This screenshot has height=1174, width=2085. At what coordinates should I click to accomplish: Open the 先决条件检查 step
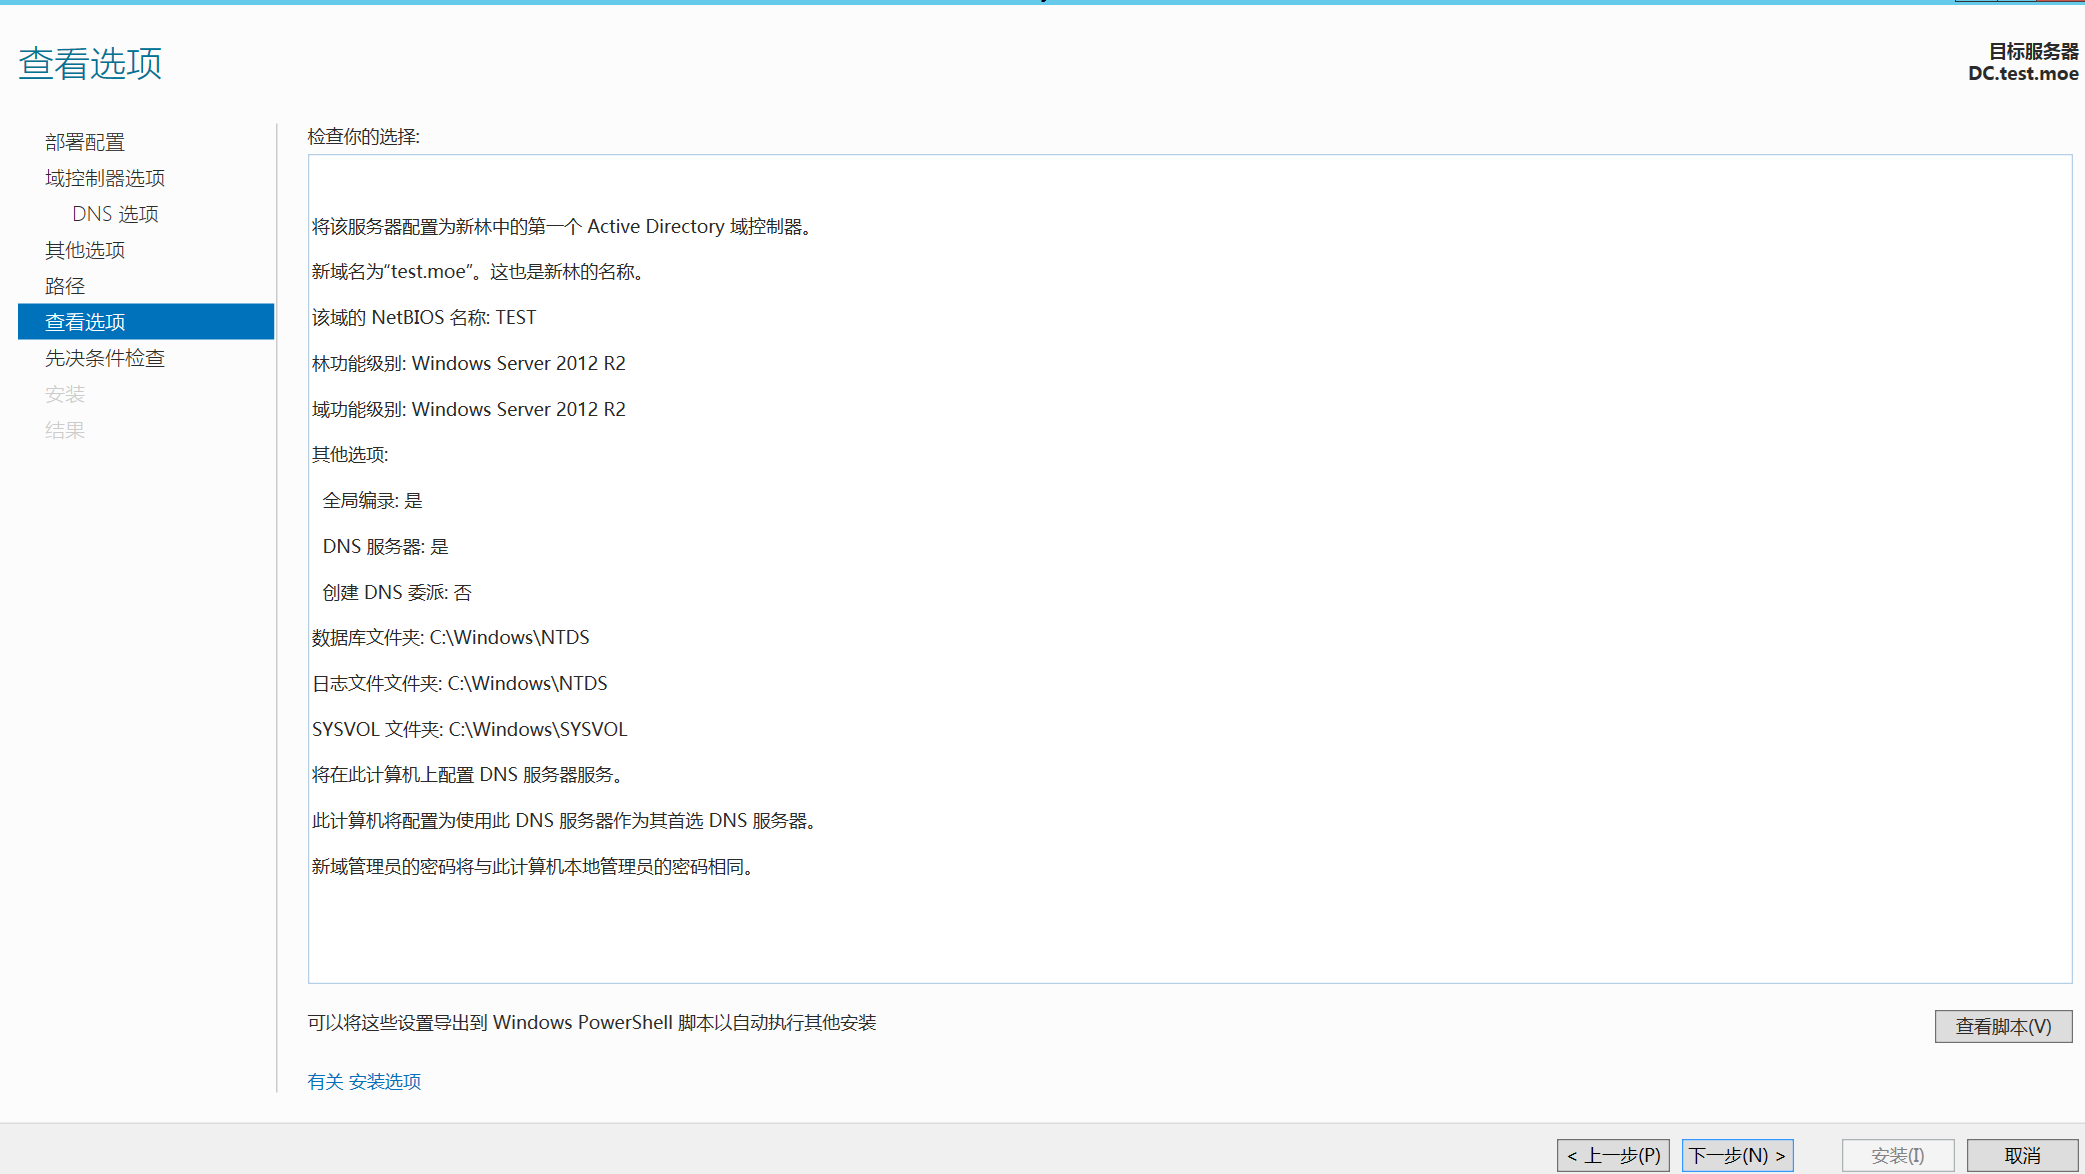tap(105, 358)
